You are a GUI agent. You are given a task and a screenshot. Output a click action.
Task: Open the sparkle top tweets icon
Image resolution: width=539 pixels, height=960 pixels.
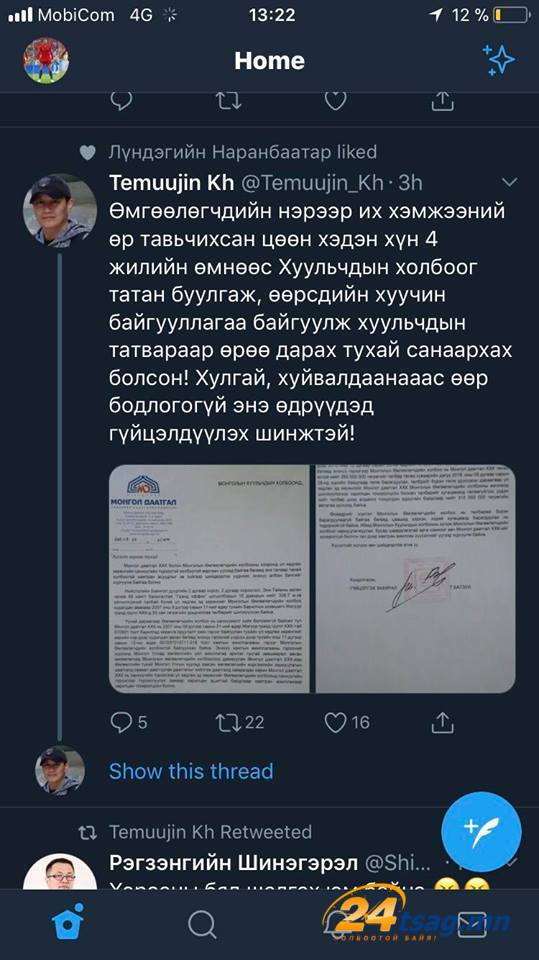coord(498,60)
